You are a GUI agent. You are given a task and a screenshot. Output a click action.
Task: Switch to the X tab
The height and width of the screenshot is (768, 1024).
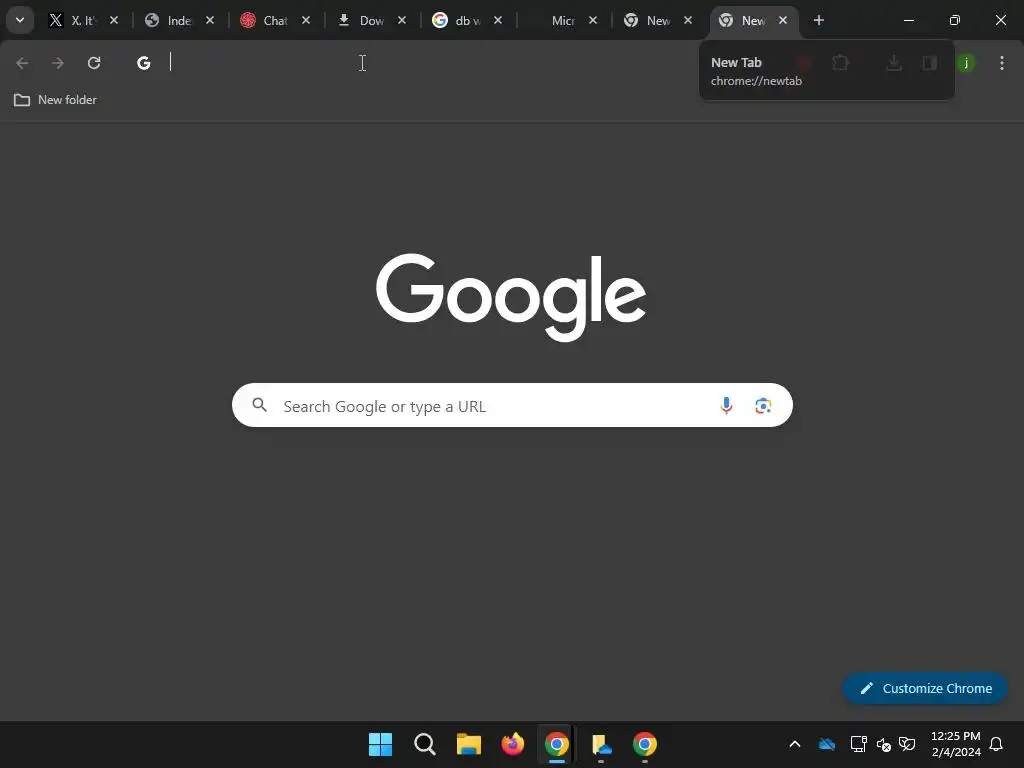83,20
